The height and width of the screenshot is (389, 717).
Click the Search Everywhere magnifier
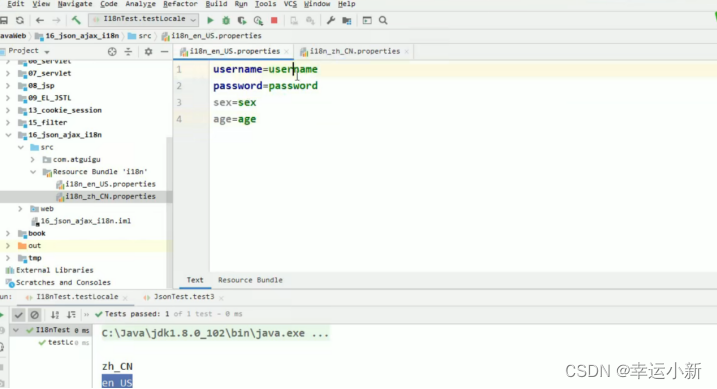click(383, 20)
